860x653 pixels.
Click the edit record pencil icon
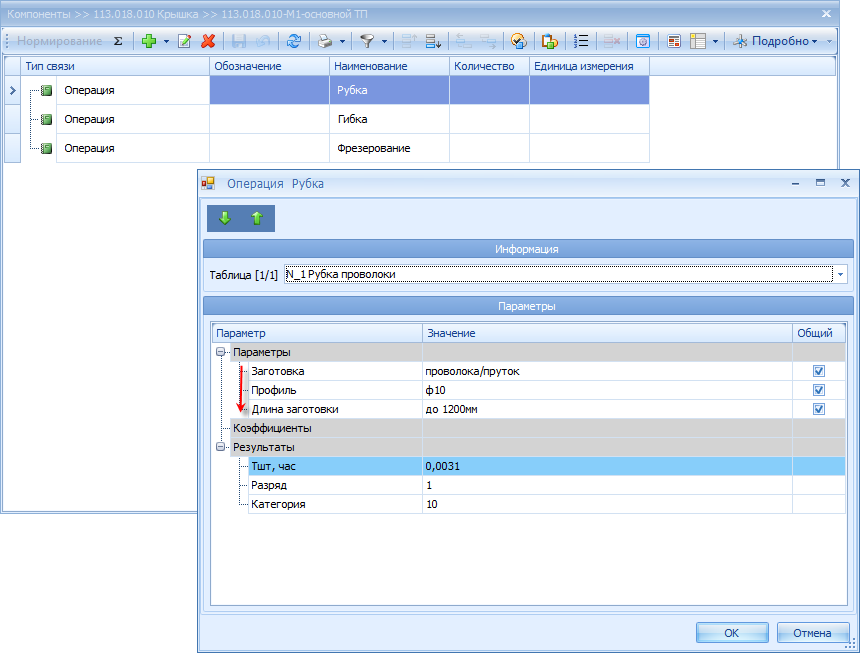pos(184,41)
